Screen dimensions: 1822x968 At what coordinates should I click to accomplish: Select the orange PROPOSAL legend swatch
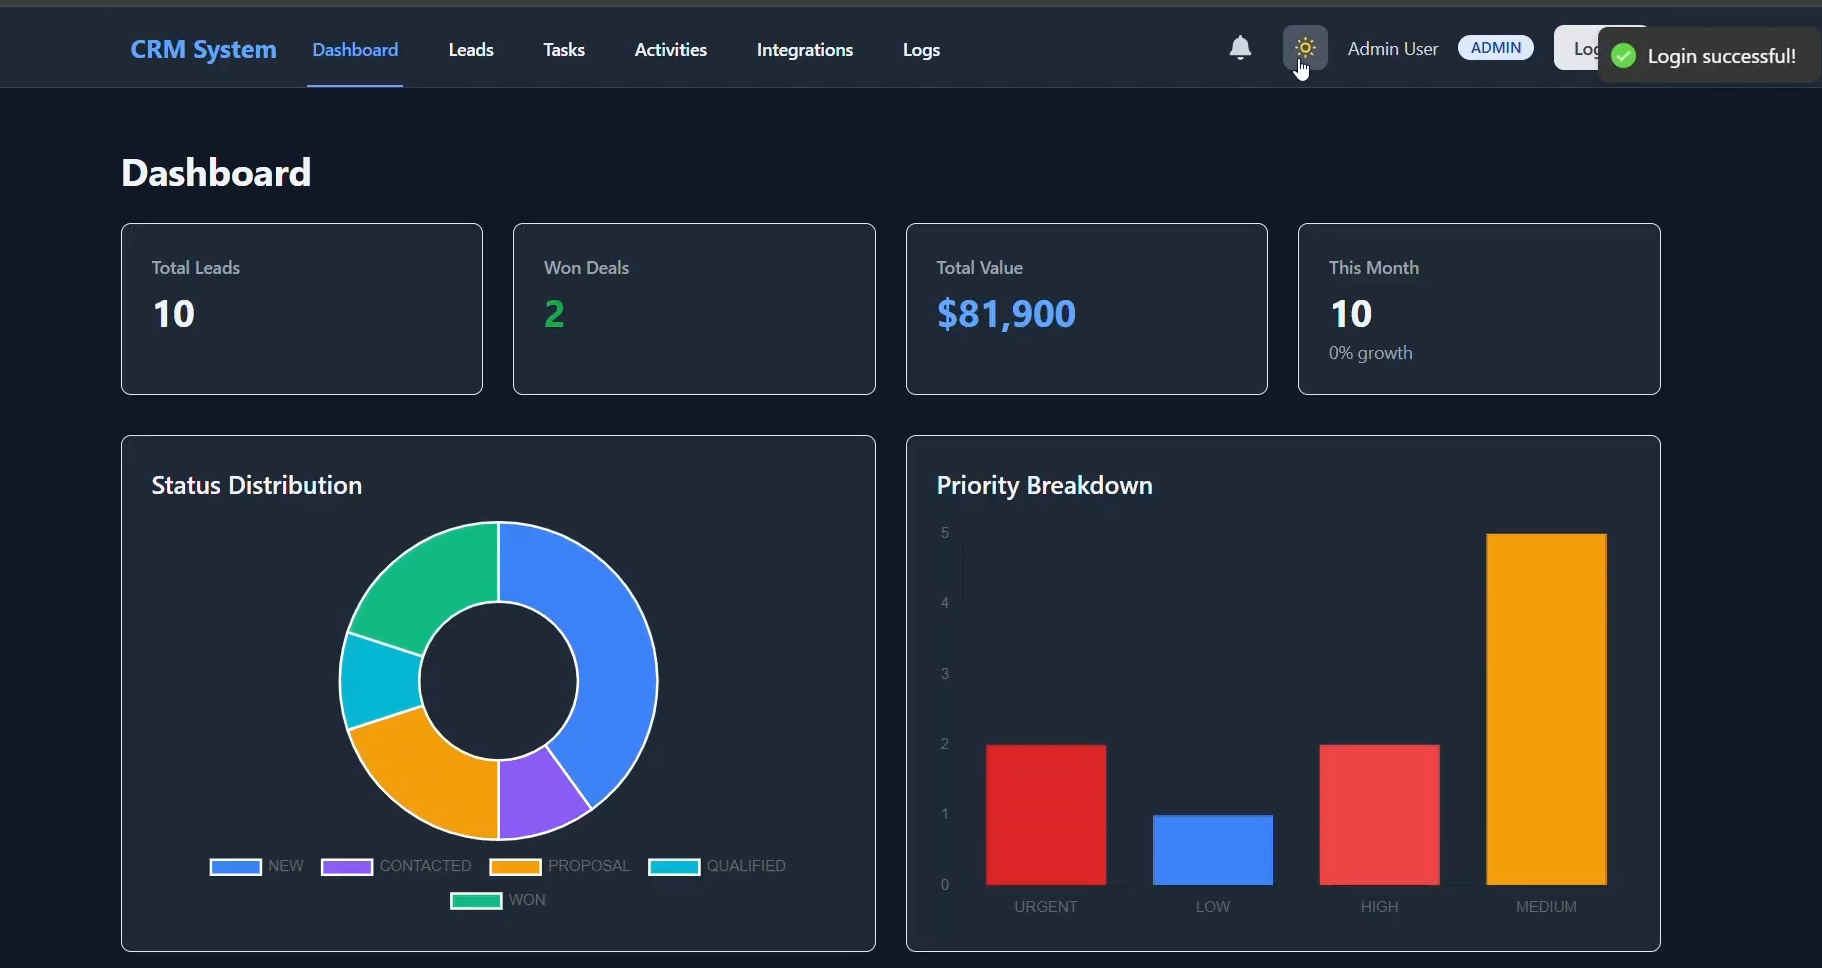pyautogui.click(x=514, y=867)
